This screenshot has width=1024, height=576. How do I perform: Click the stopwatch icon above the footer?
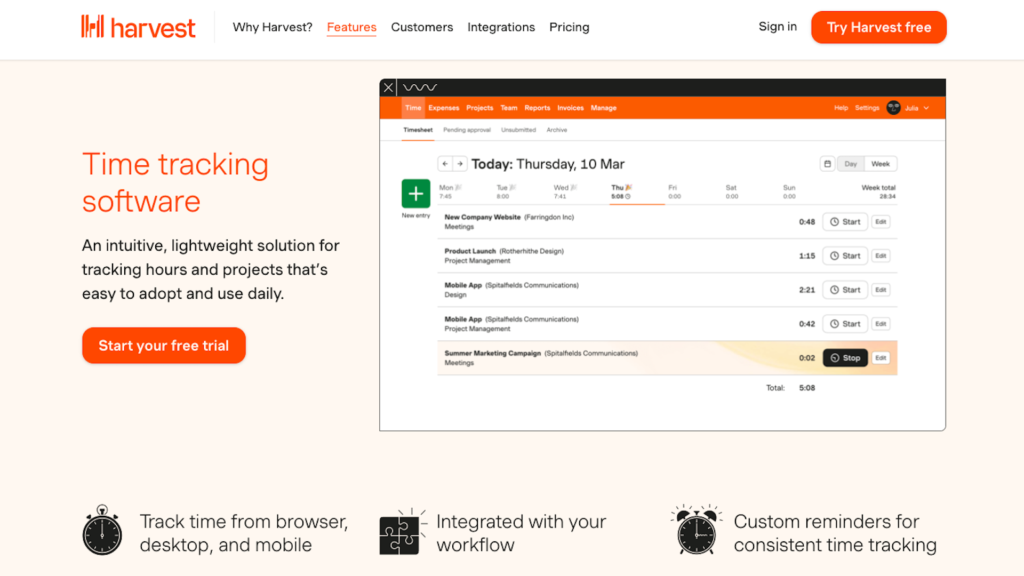coord(102,531)
